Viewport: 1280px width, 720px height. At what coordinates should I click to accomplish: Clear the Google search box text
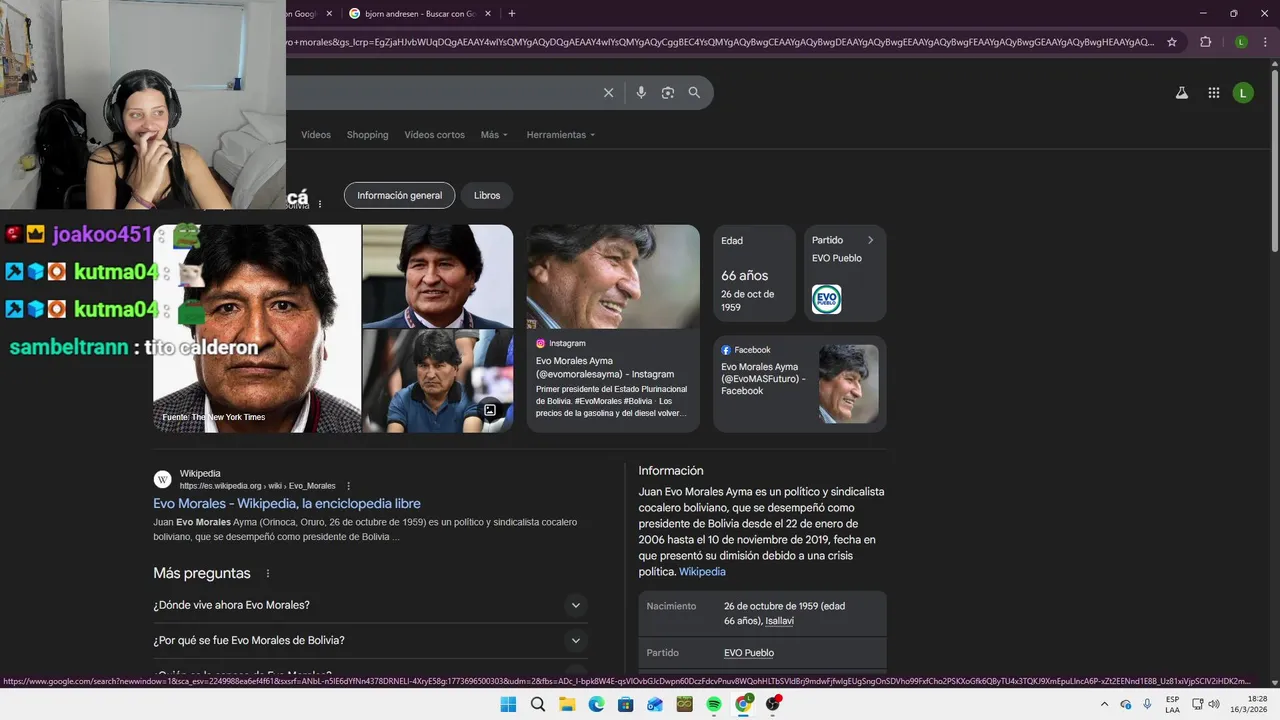tap(608, 93)
